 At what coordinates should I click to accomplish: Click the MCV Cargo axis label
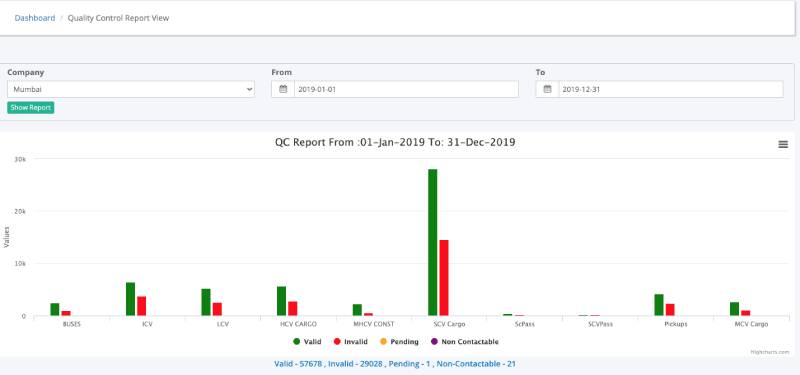[752, 324]
